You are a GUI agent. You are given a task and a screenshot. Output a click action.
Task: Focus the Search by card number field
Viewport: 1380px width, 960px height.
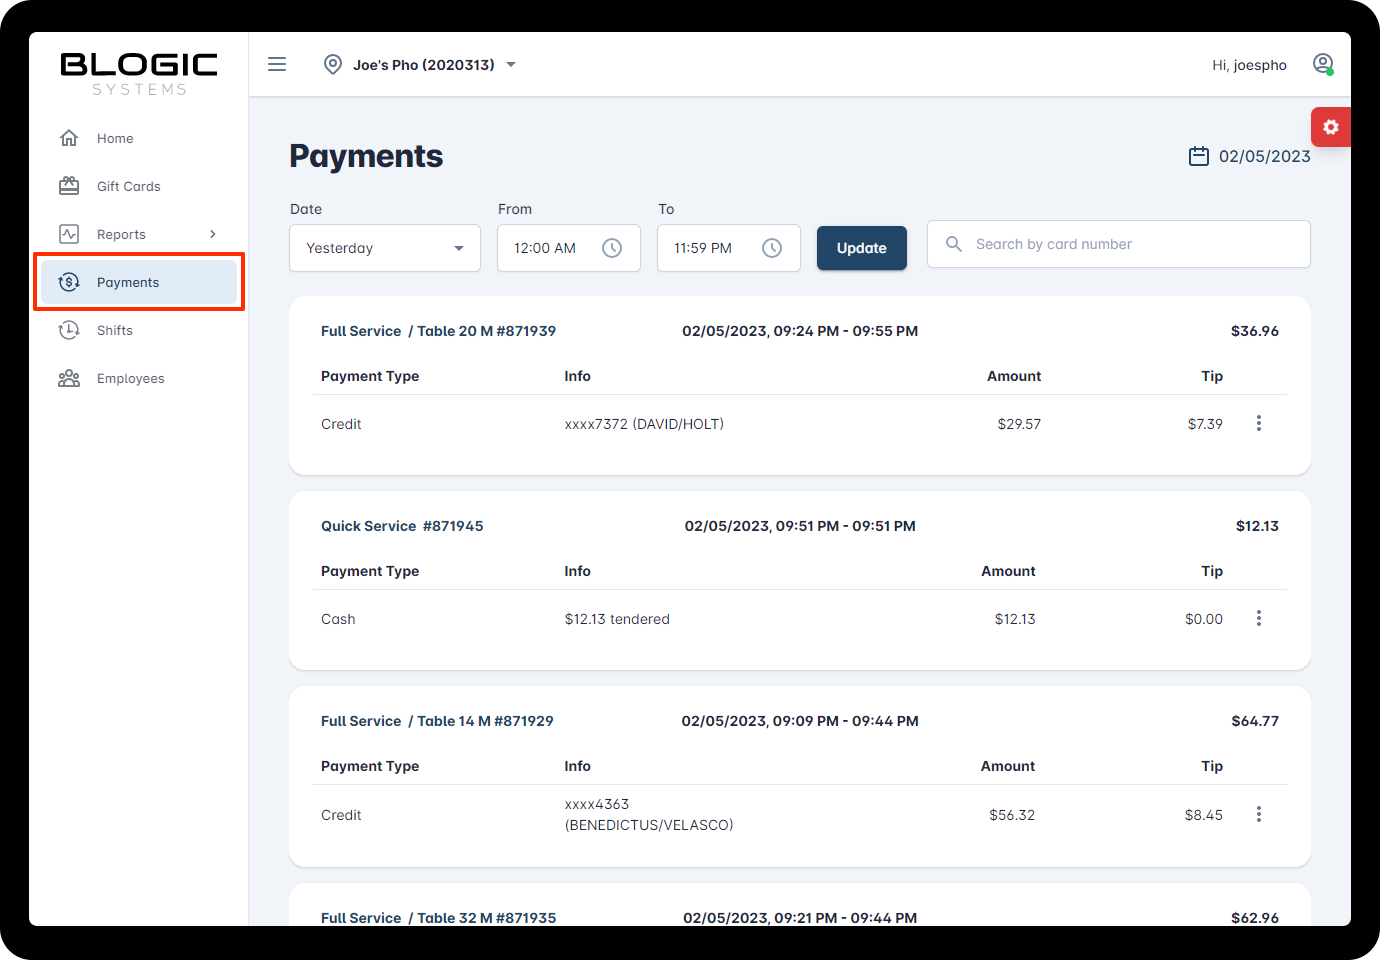pyautogui.click(x=1130, y=244)
